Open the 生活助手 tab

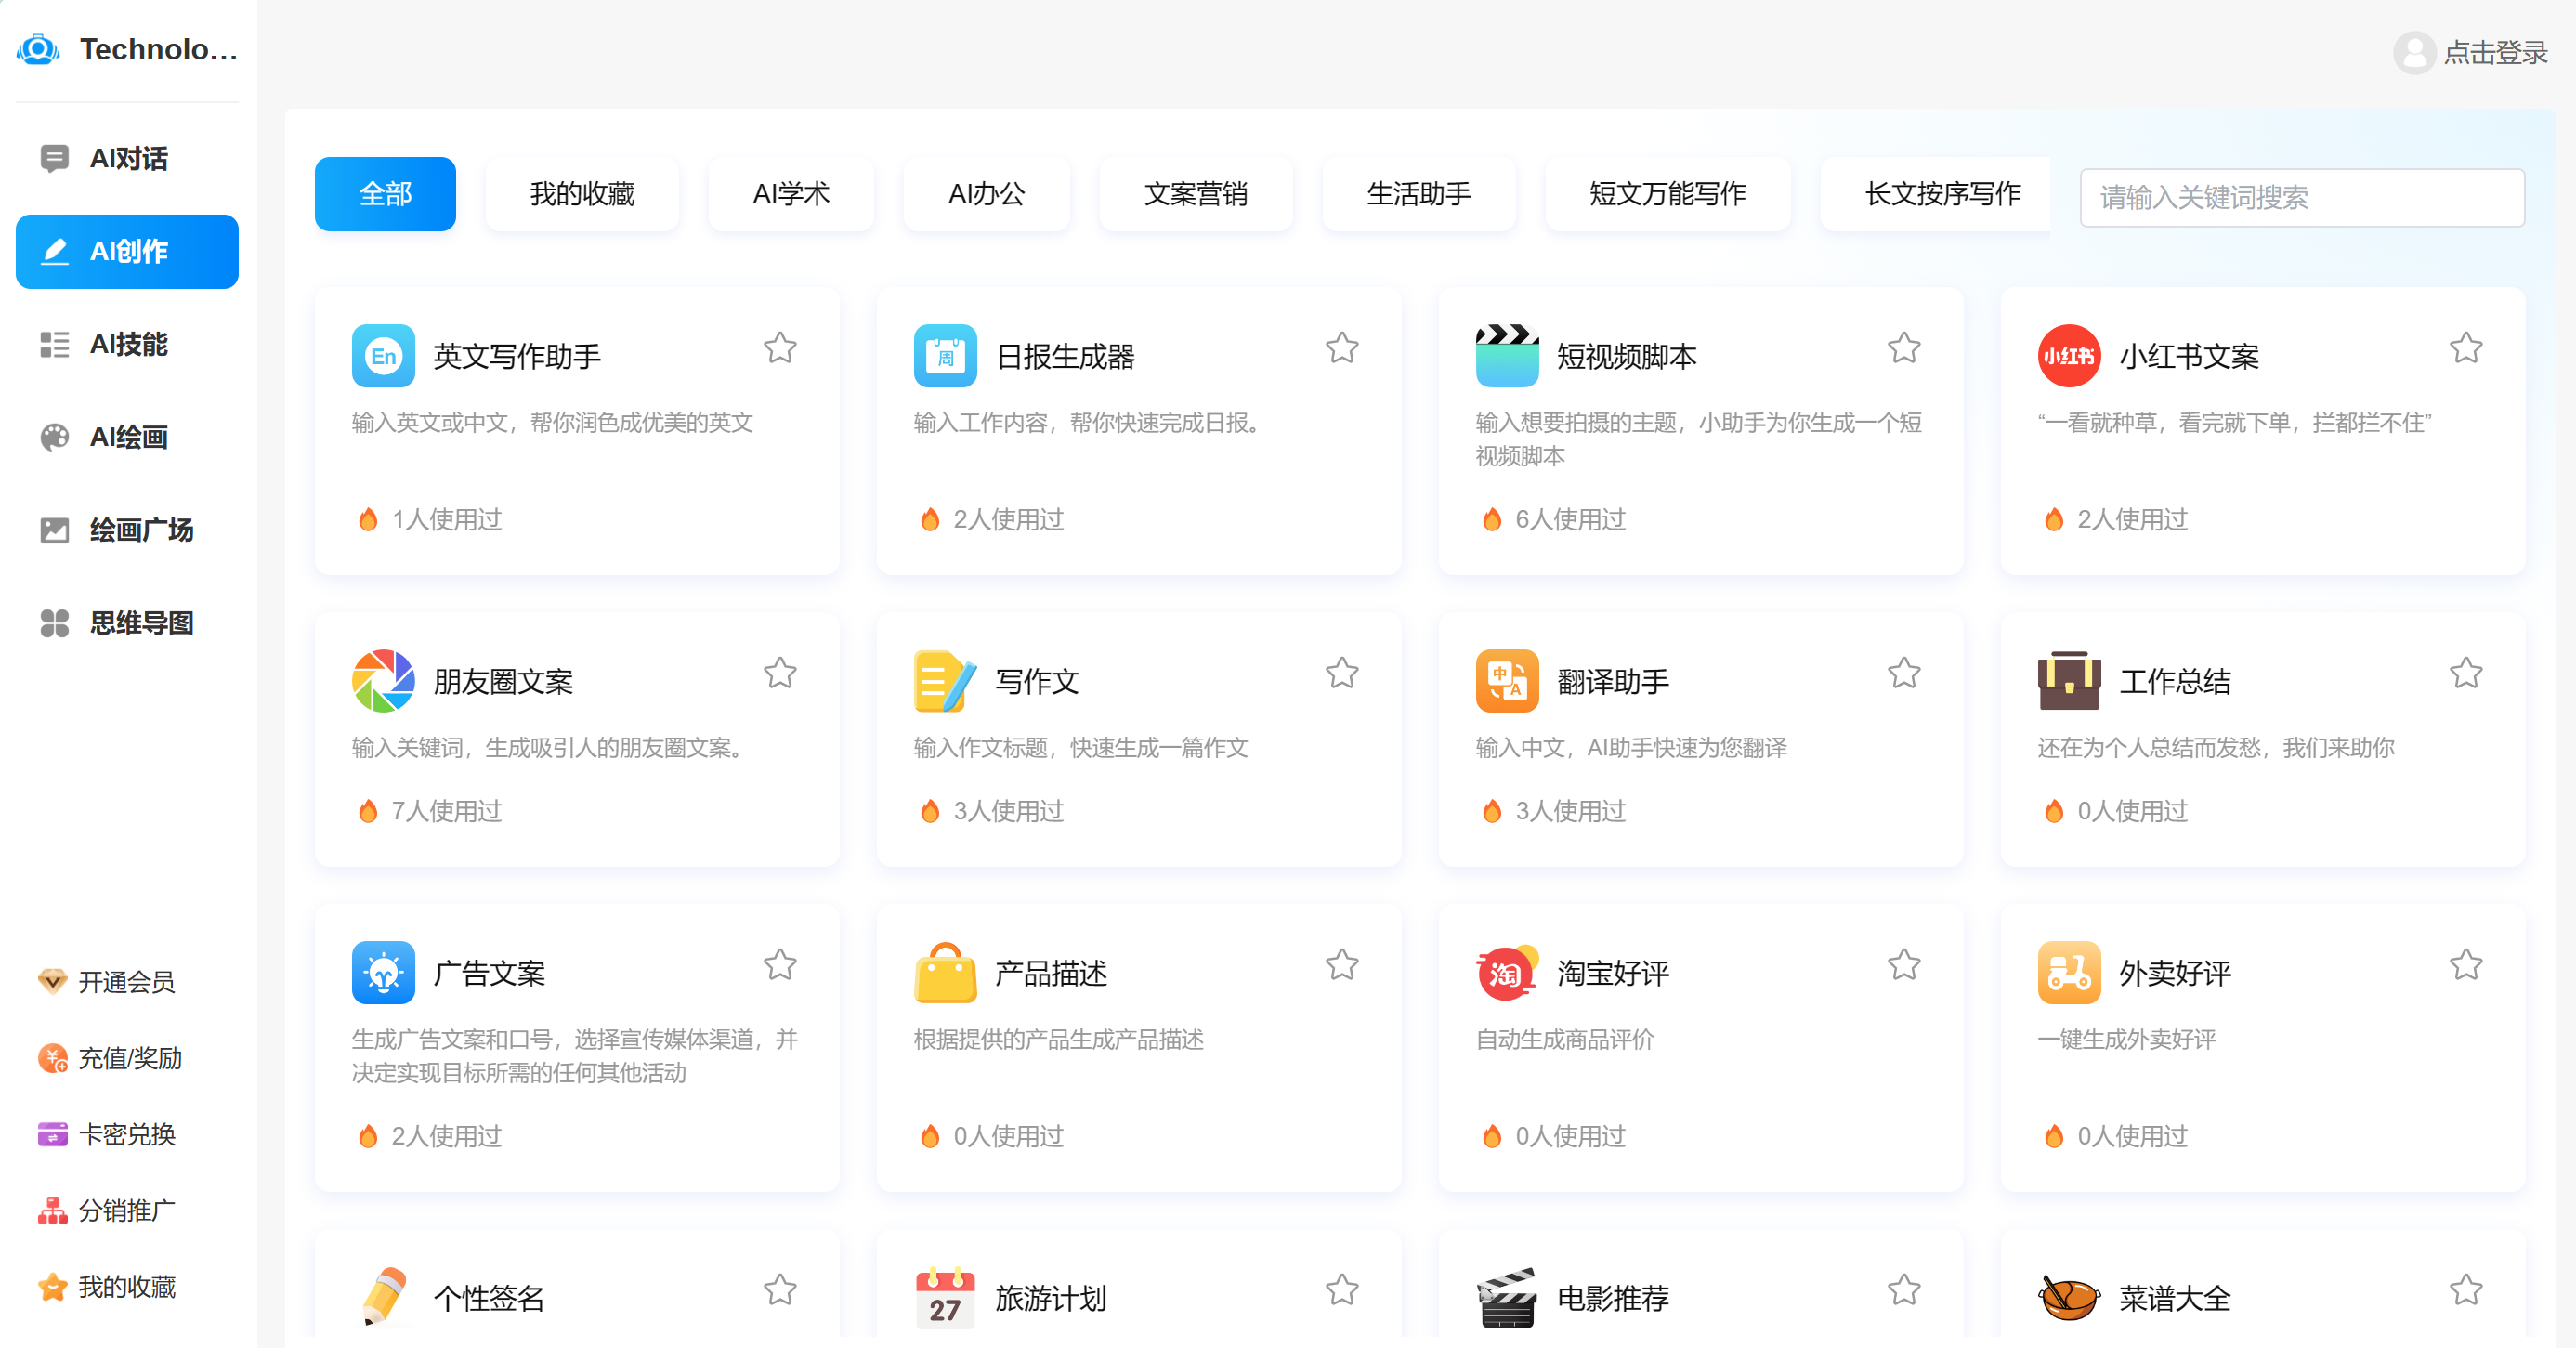tap(1419, 194)
